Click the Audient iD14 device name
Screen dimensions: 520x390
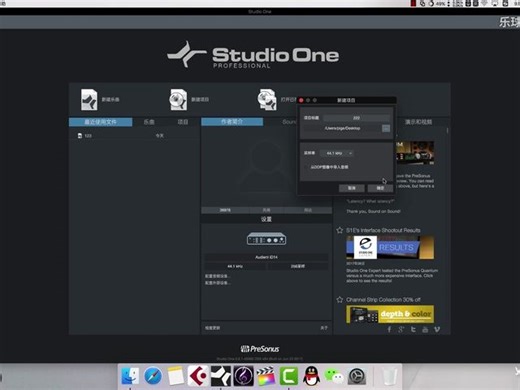[266, 257]
